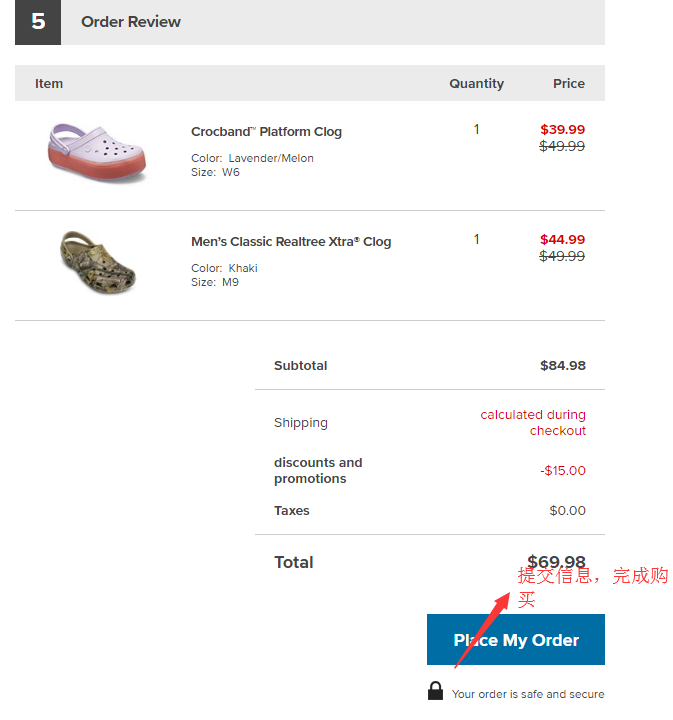Click the padlock secure icon
Screen dimensions: 673x720
coord(435,691)
